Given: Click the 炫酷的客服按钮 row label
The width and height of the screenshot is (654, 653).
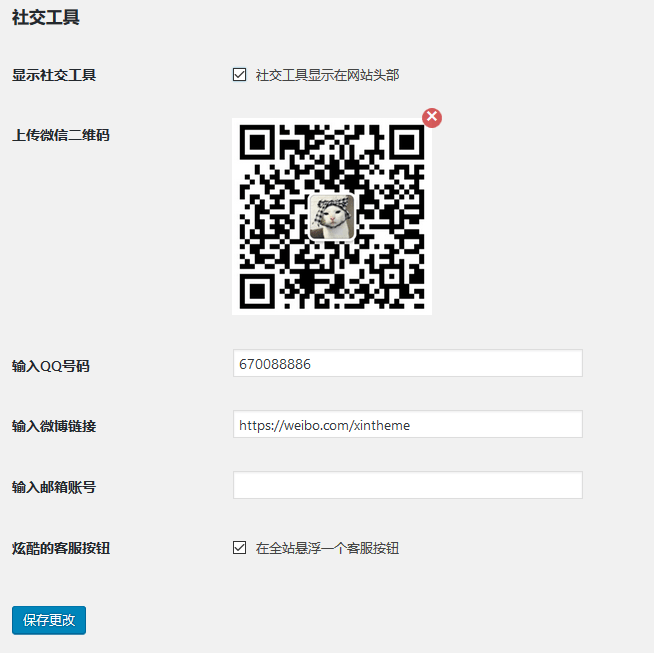Looking at the screenshot, I should coord(61,548).
